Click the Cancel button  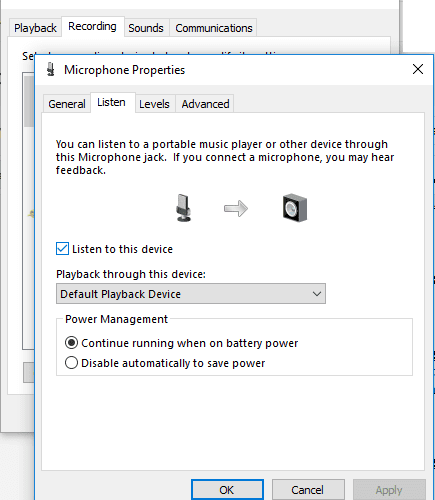[308, 490]
